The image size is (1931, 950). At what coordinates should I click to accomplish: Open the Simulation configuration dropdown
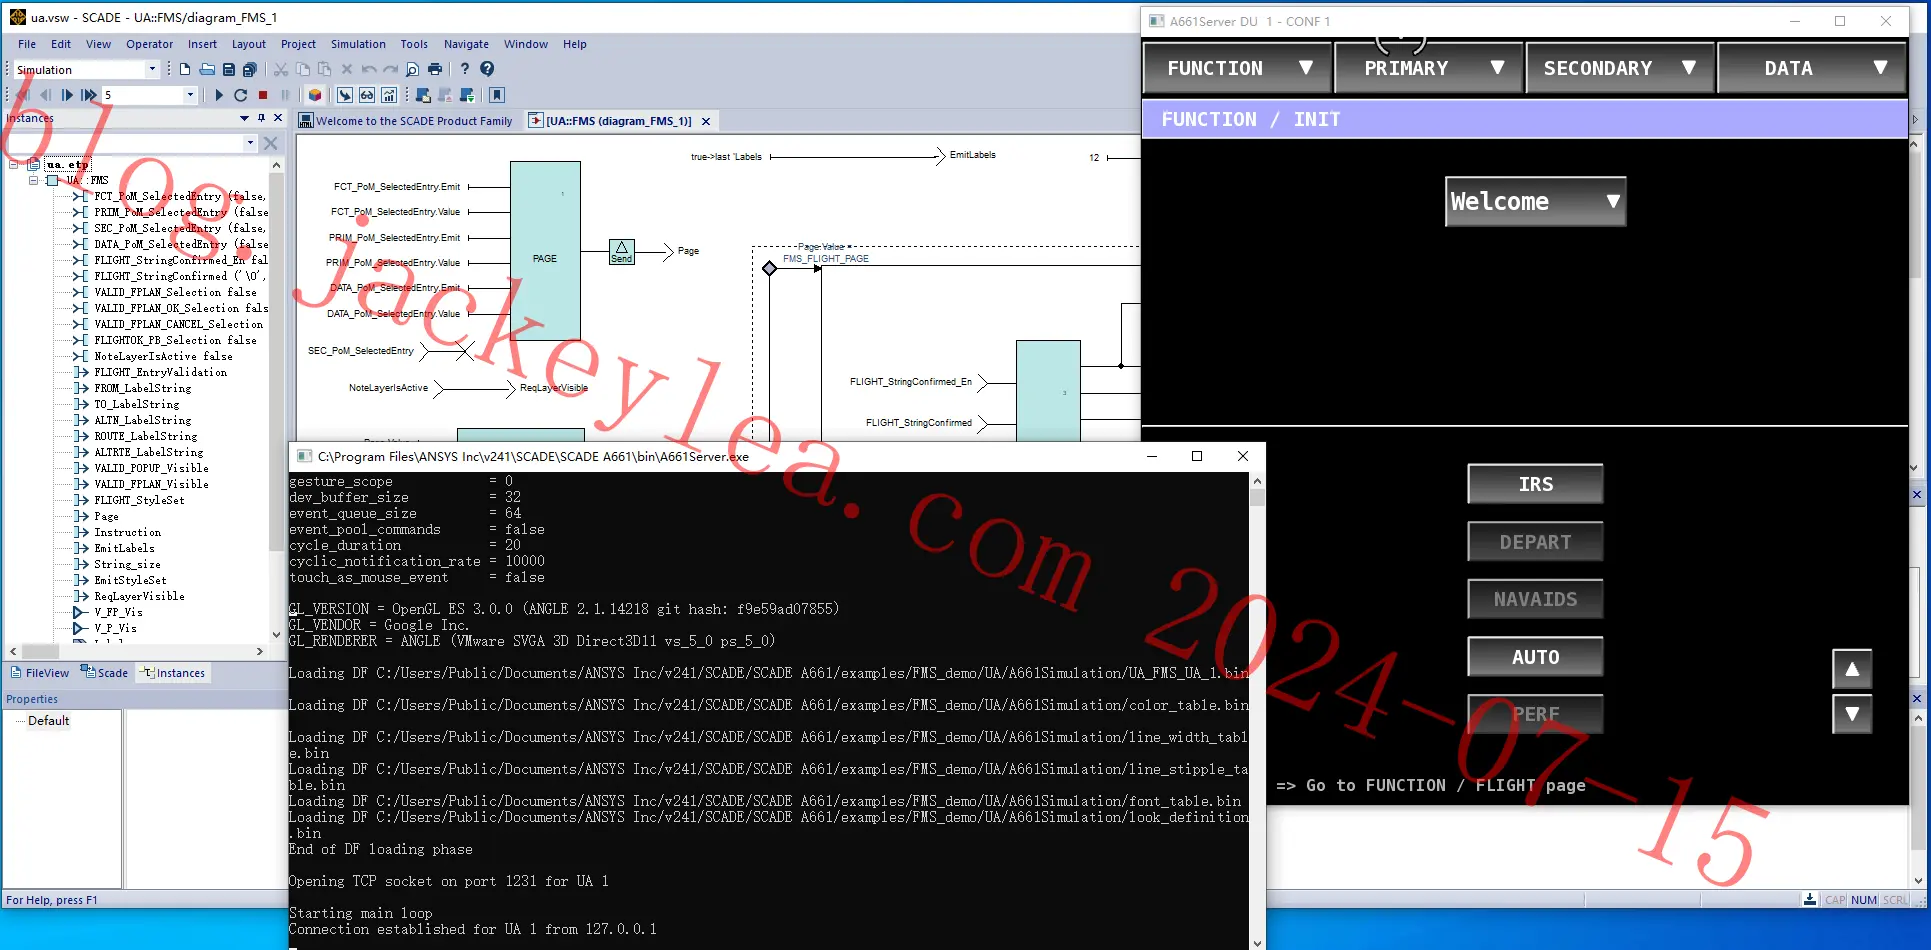(152, 69)
